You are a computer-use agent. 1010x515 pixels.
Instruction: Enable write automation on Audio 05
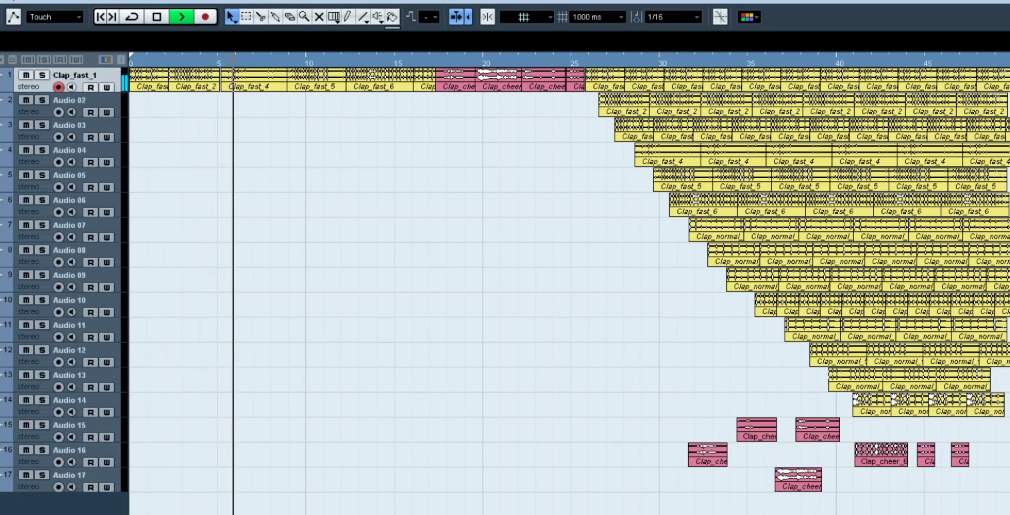coord(106,187)
